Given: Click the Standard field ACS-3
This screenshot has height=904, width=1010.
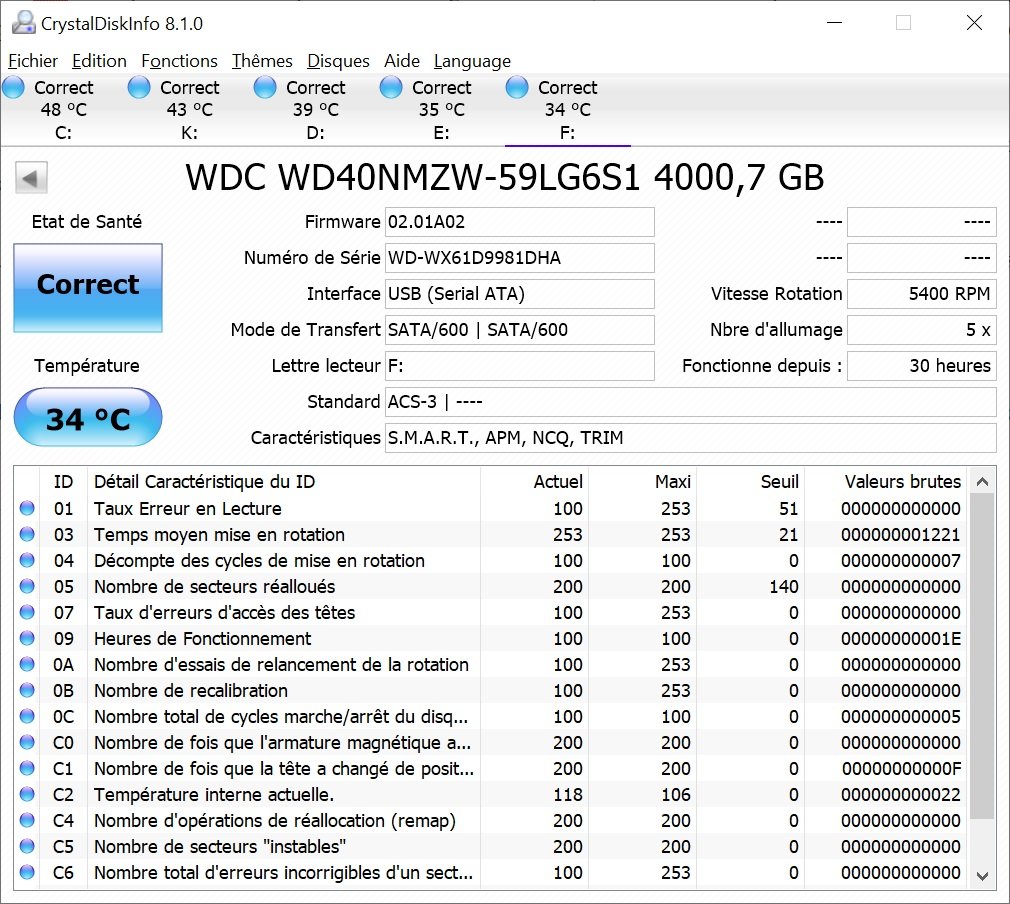Looking at the screenshot, I should [x=691, y=403].
